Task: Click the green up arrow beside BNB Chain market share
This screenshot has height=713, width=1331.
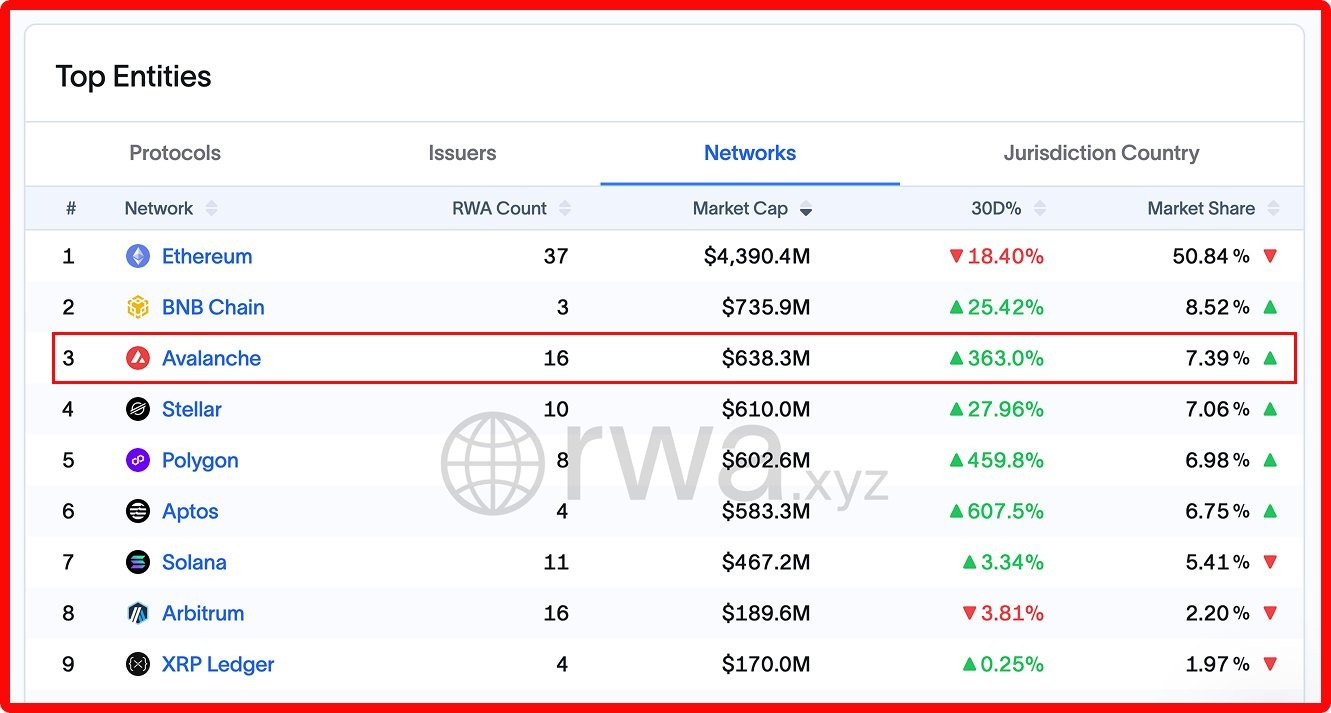Action: point(1270,307)
